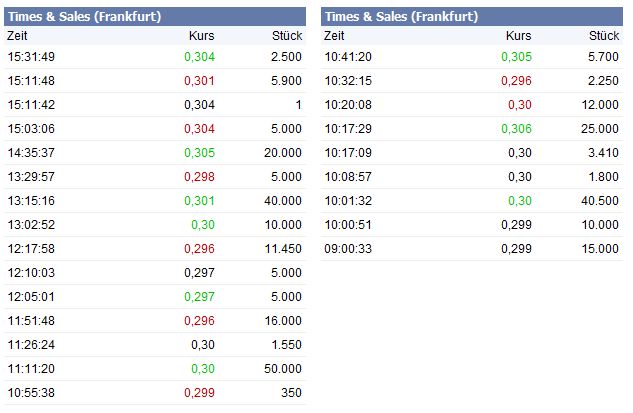
Task: Click the Zeit column header in the right table
Action: [x=336, y=36]
